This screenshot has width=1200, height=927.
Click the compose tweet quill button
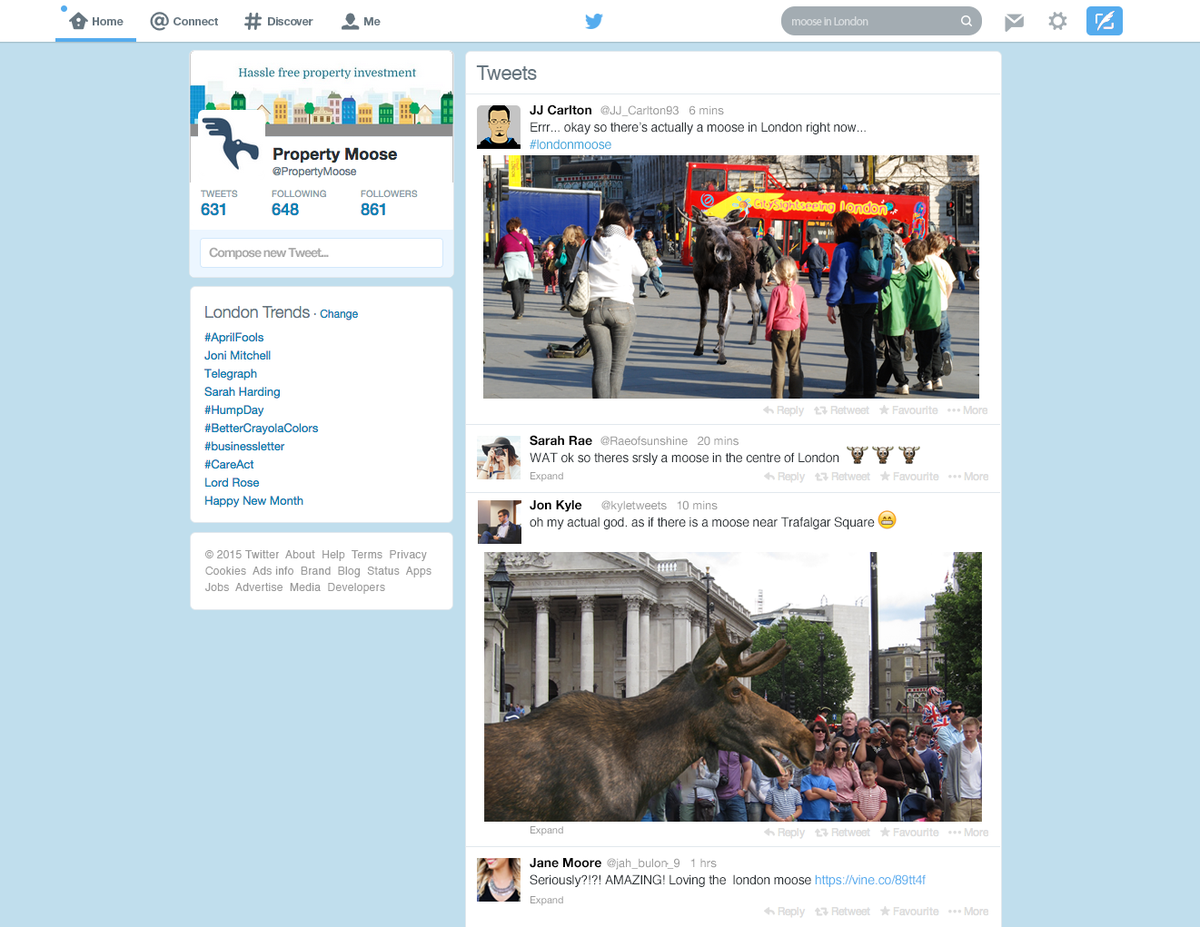click(x=1104, y=21)
